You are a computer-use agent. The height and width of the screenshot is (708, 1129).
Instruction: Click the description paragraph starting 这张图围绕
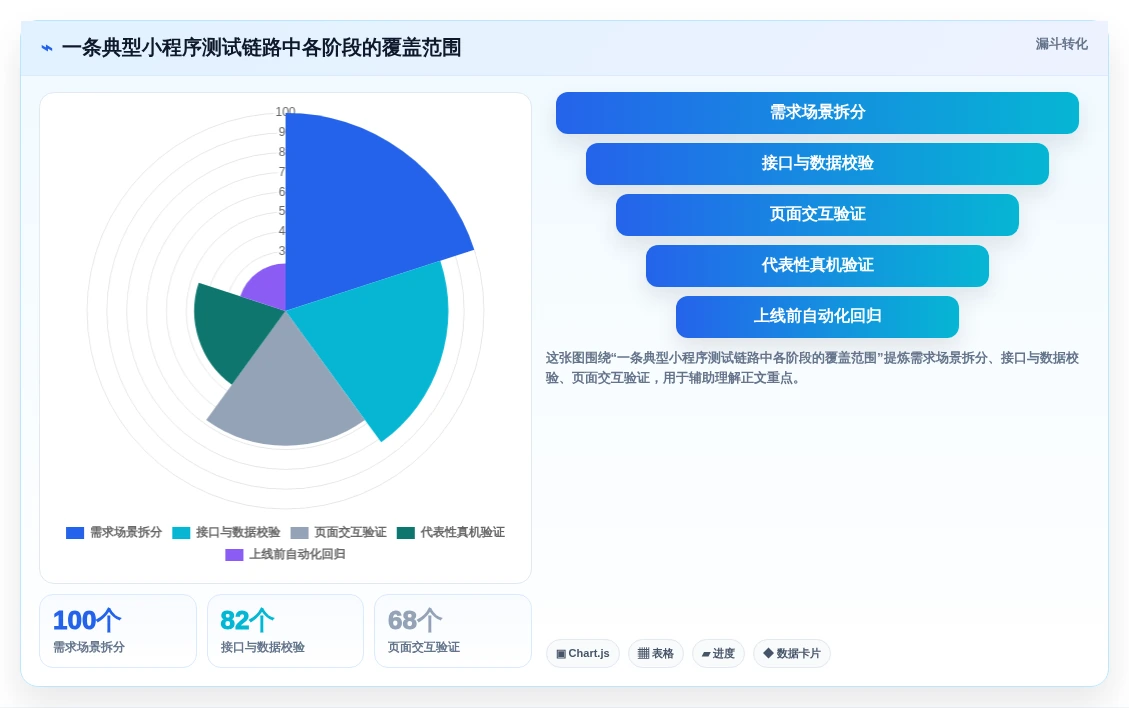812,368
